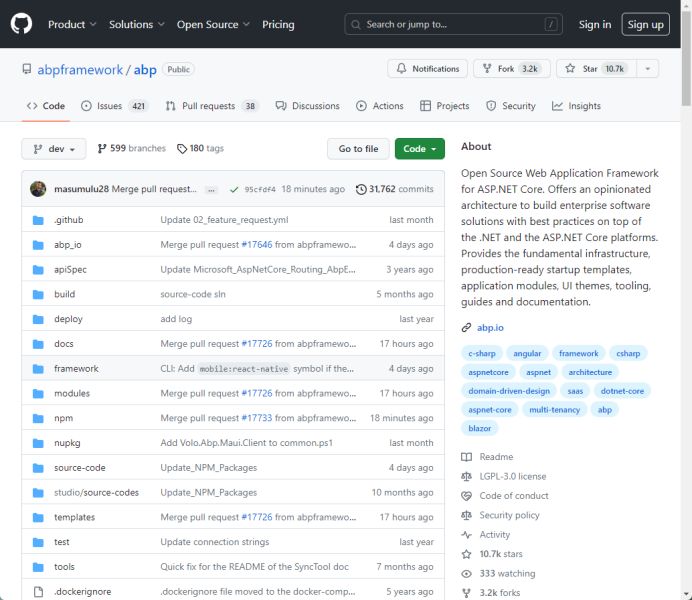Open the Issues tab

coord(115,106)
